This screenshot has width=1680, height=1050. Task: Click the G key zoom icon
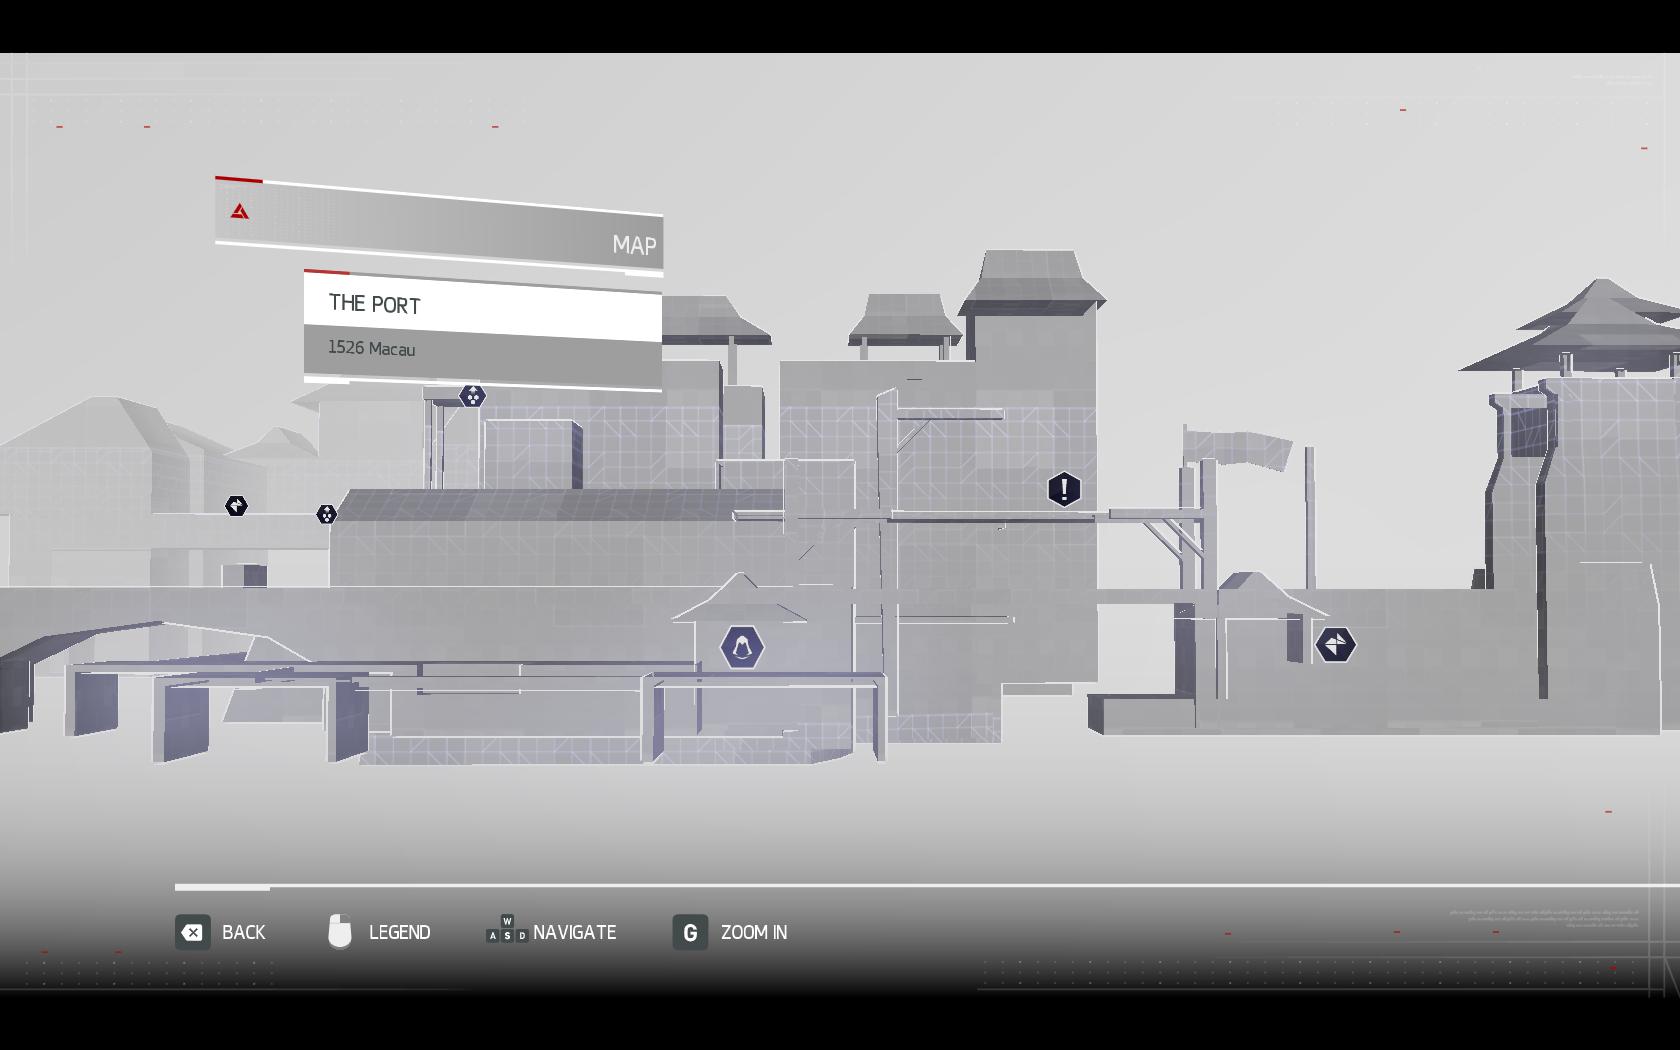[690, 933]
